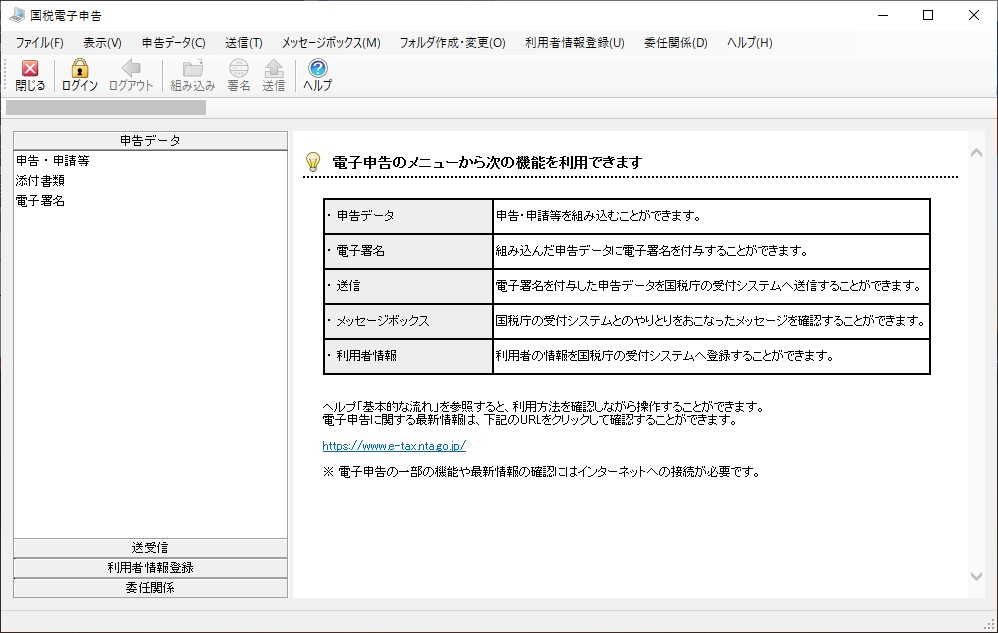
Task: Collapse the 申告データ panel header
Action: [150, 141]
